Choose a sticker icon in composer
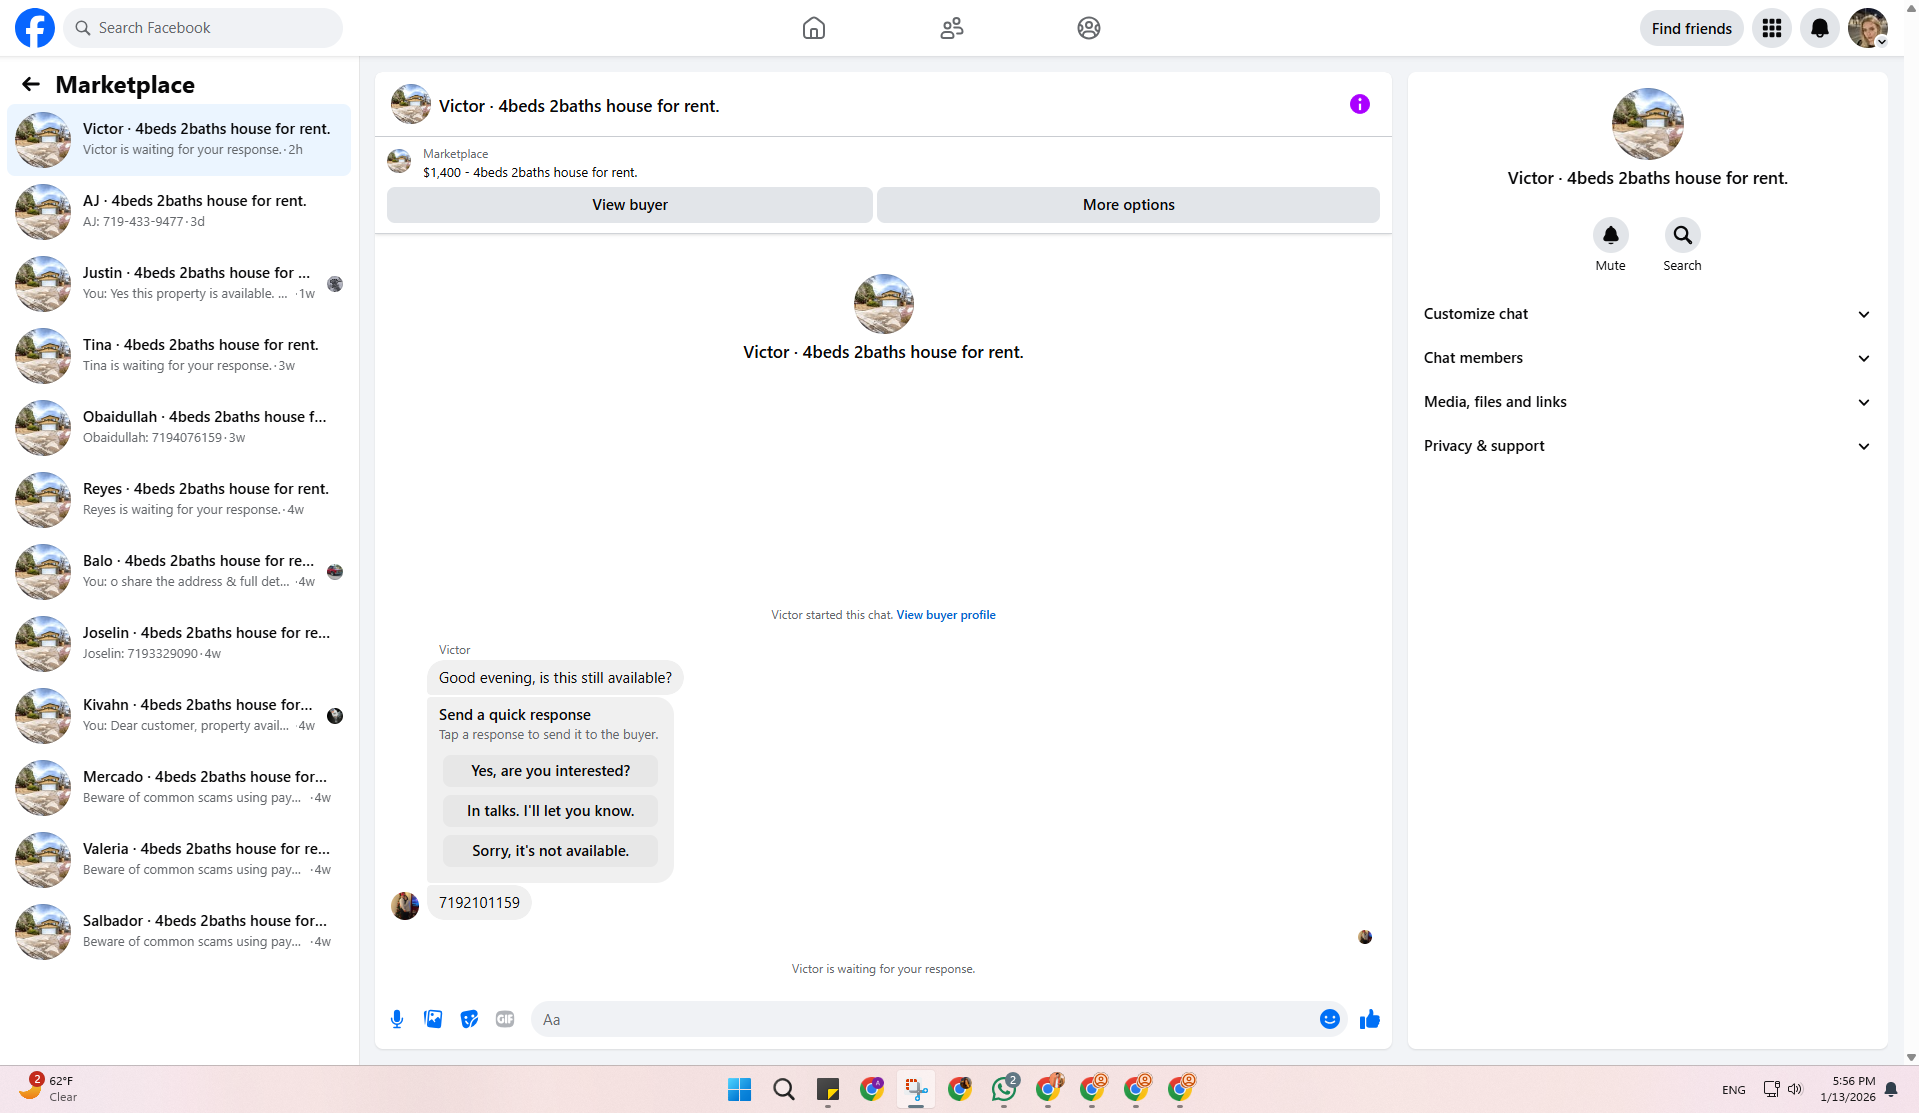Image resolution: width=1919 pixels, height=1113 pixels. click(x=469, y=1019)
